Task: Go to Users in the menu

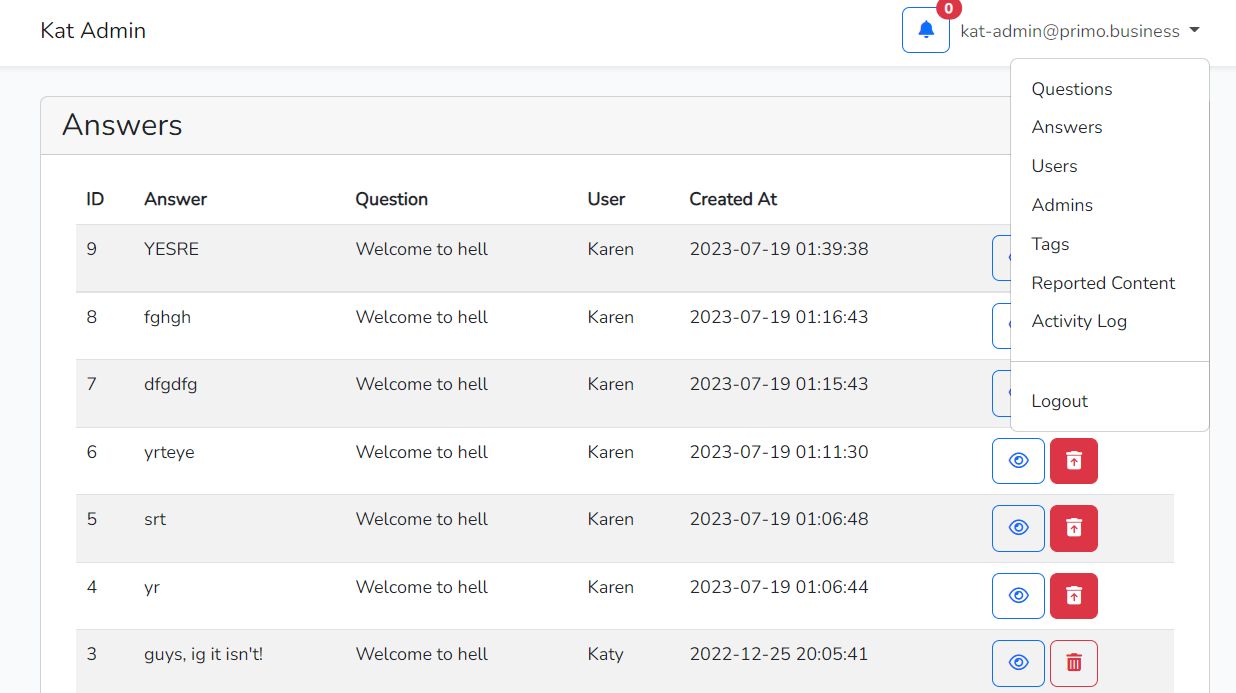Action: 1054,166
